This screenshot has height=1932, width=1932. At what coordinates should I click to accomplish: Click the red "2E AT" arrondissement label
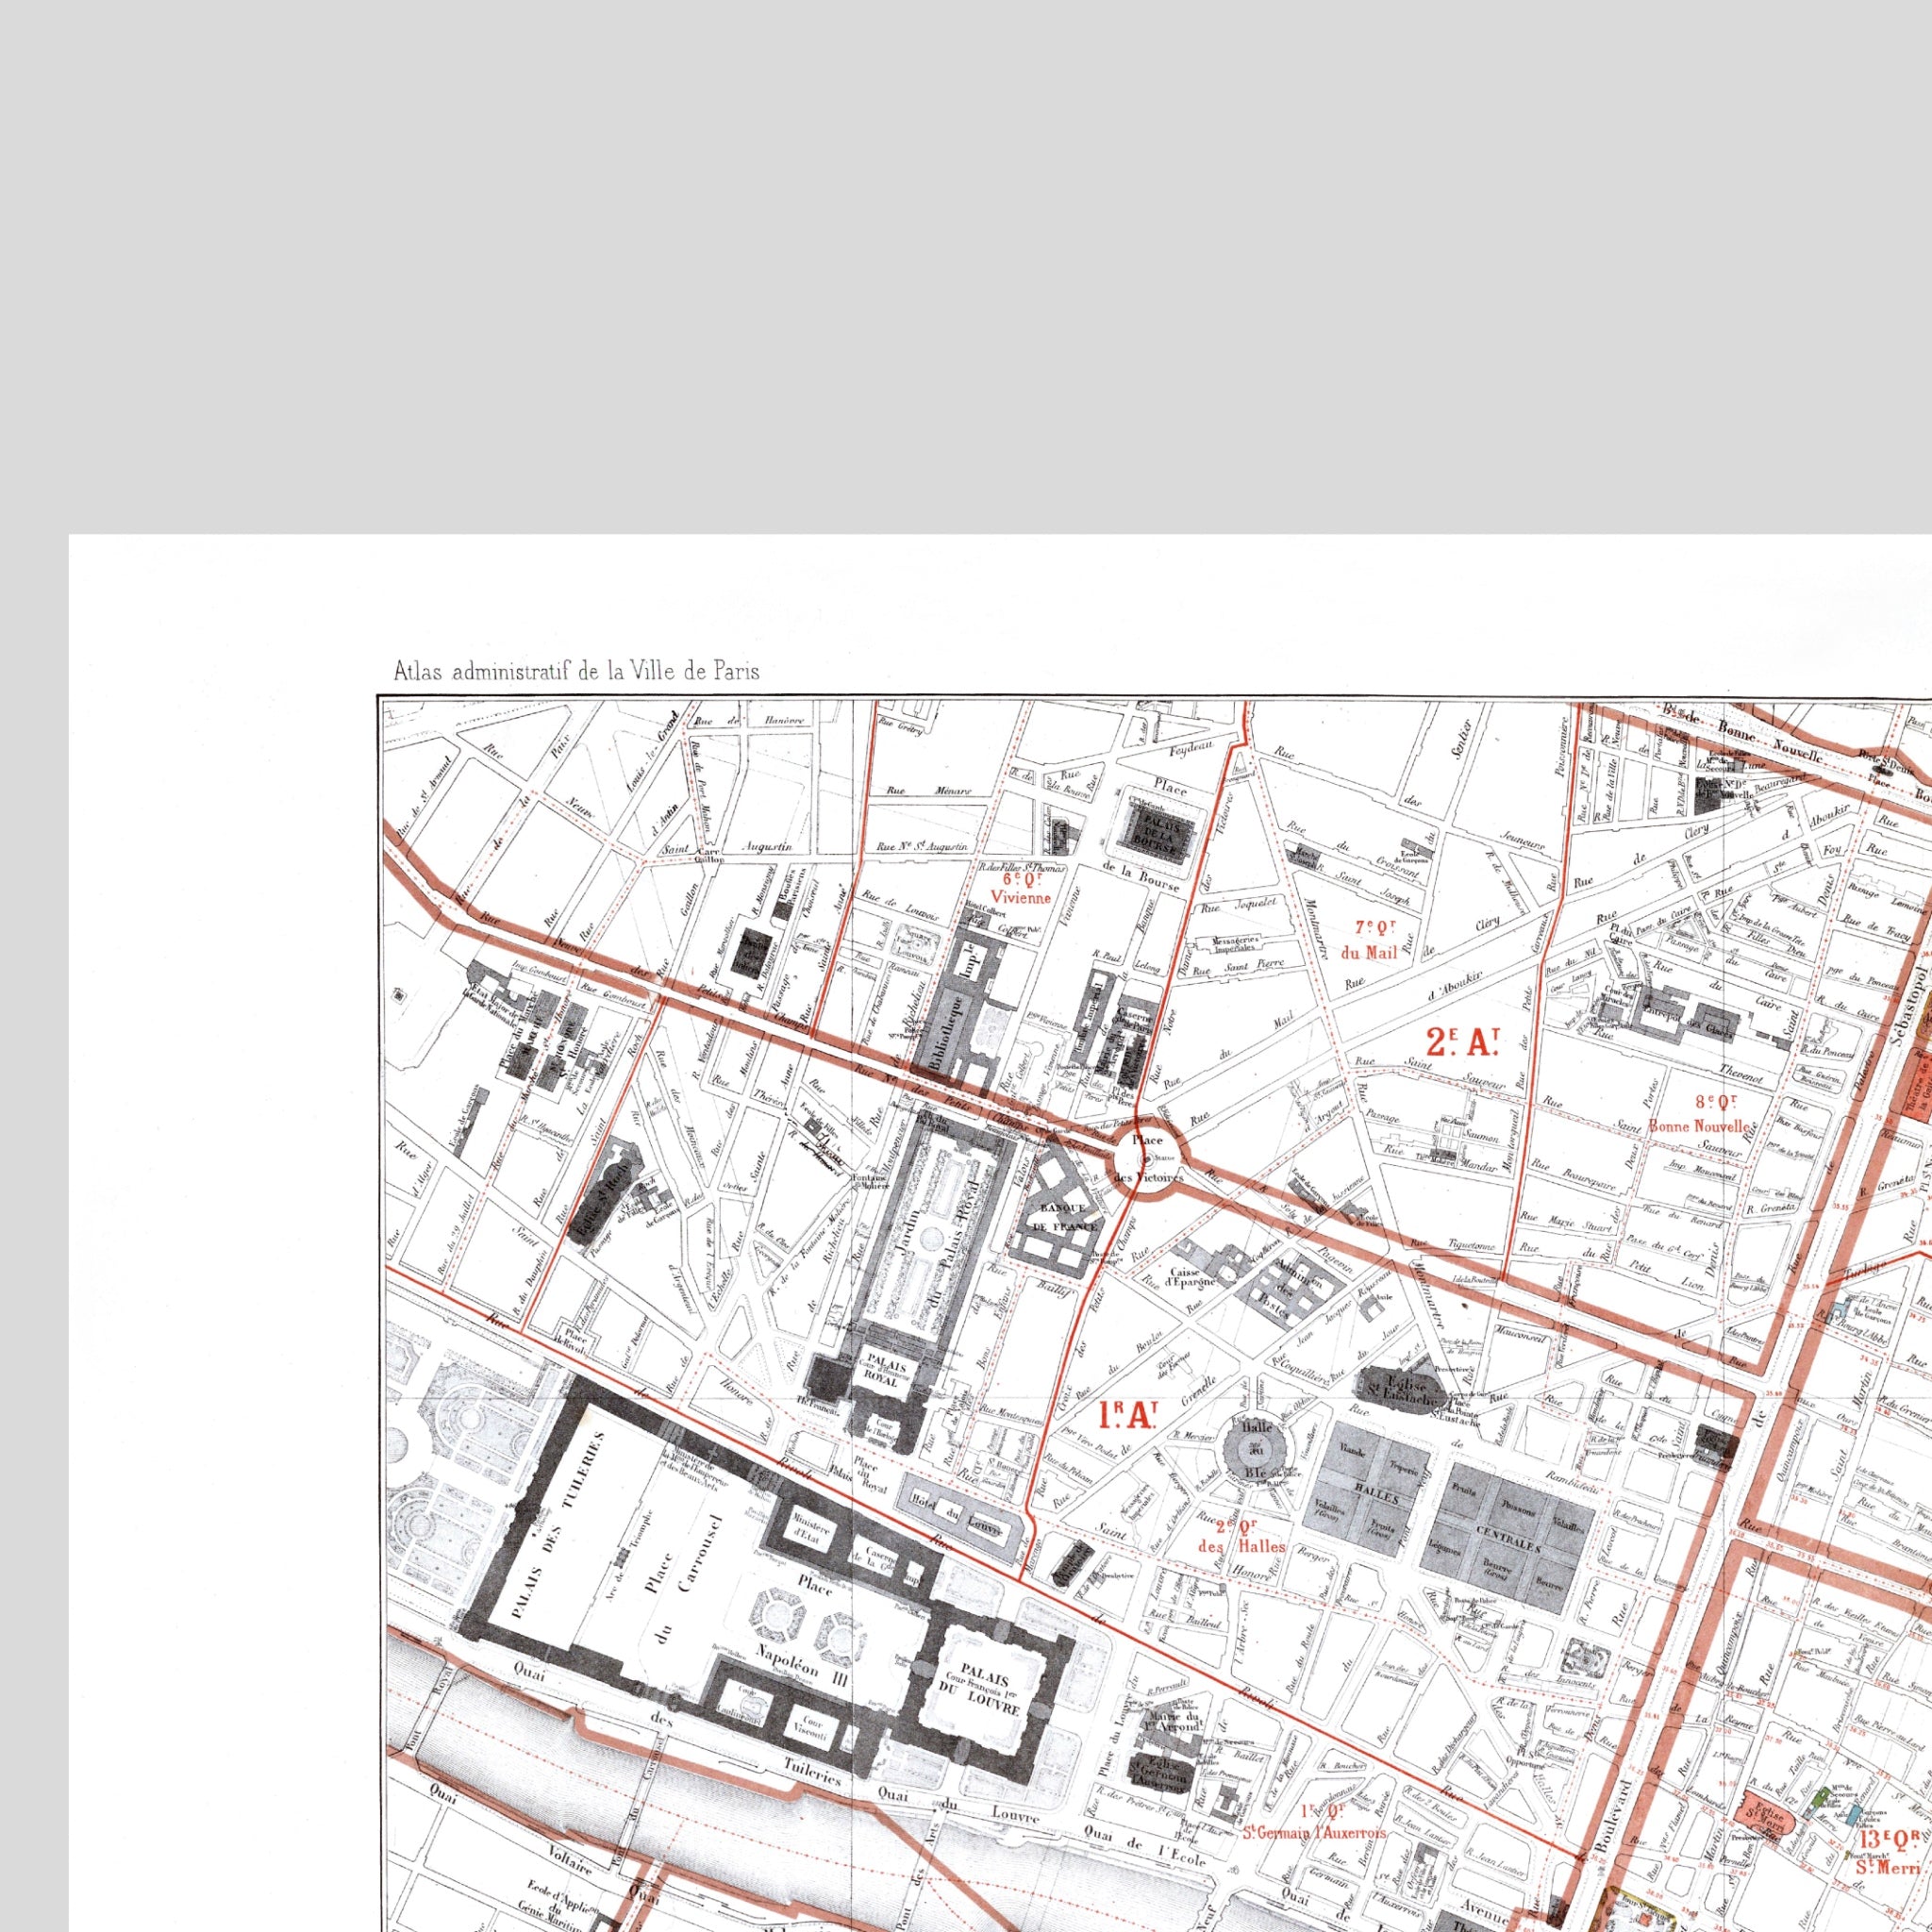(1466, 1043)
